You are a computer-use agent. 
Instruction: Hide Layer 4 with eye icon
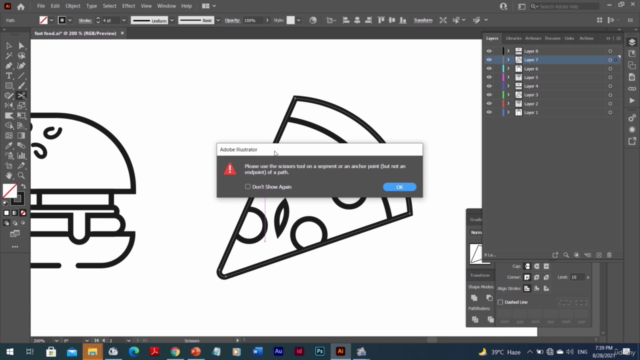[489, 86]
